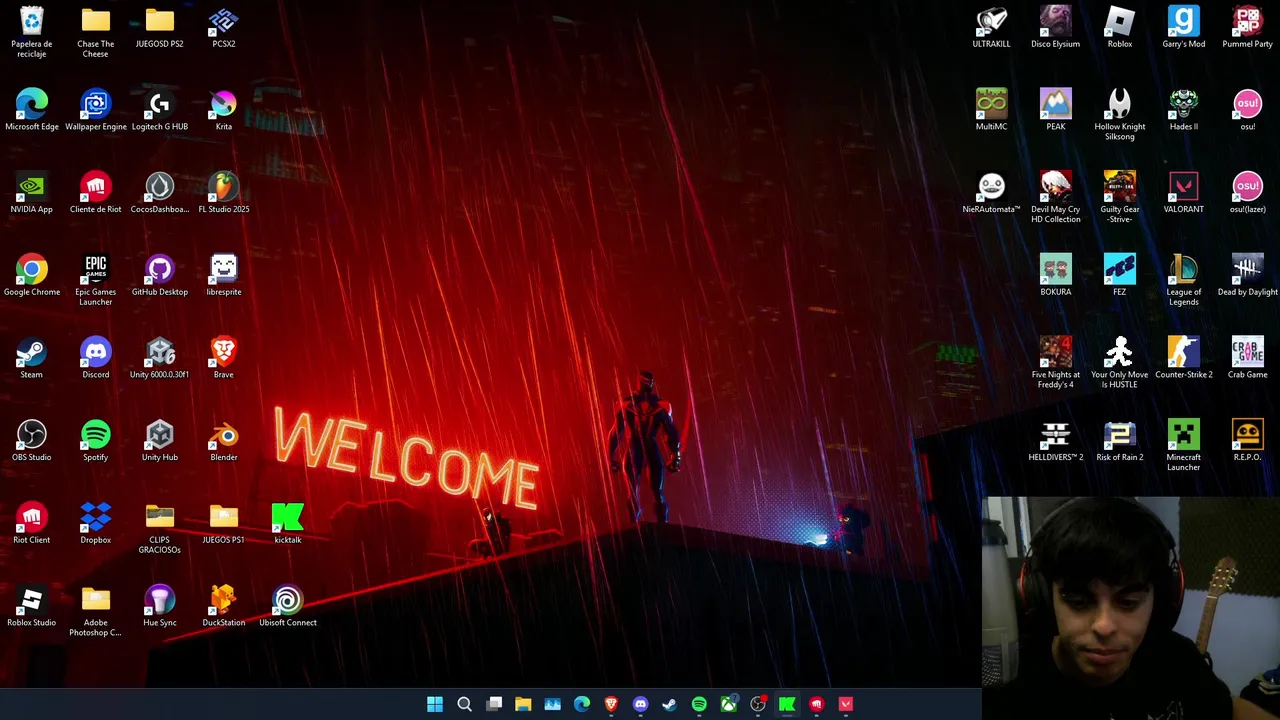Open DuckStation emulator shortcut

(224, 607)
